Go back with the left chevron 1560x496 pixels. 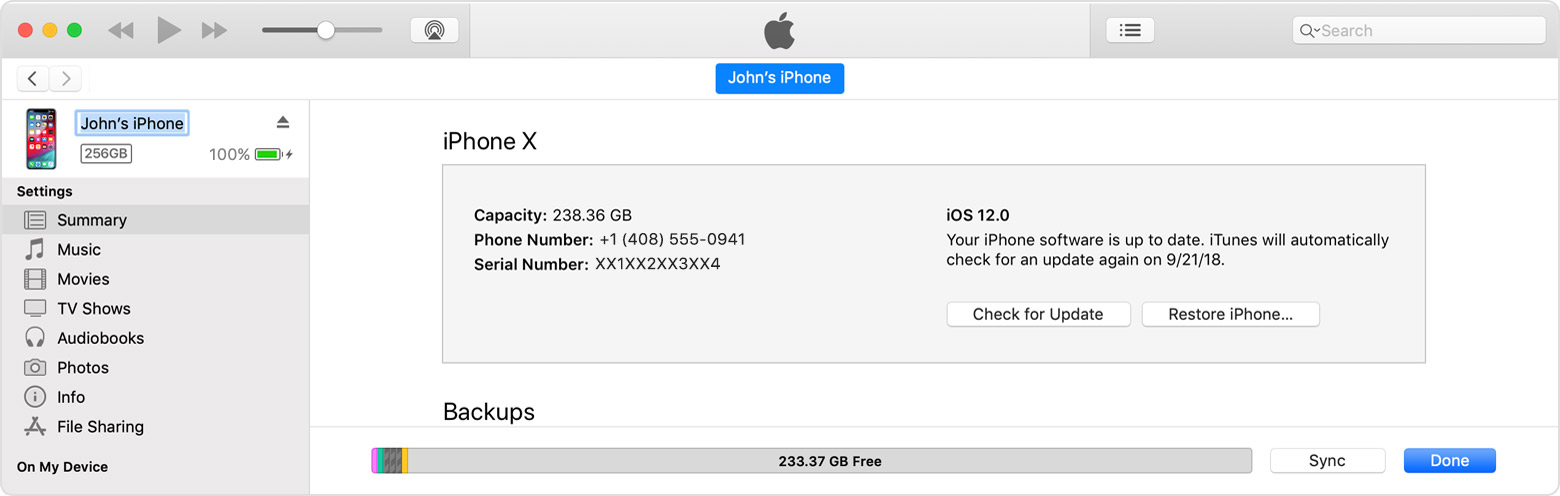33,79
